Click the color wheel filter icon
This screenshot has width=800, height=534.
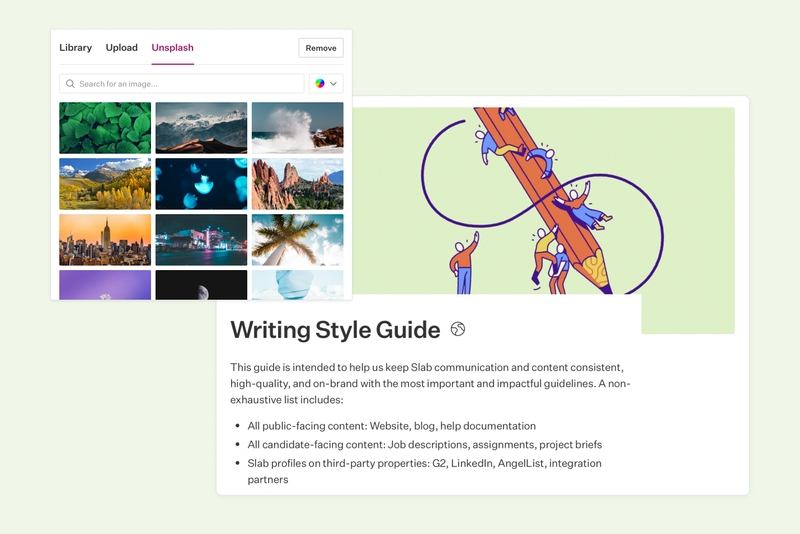click(320, 84)
